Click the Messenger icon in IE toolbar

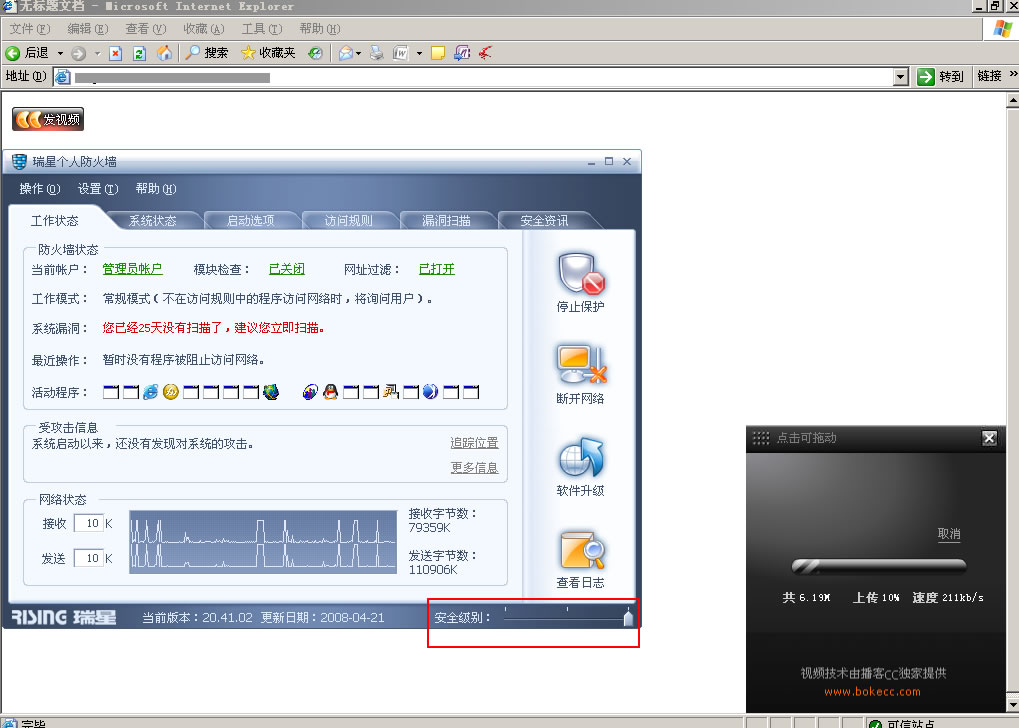coord(462,53)
